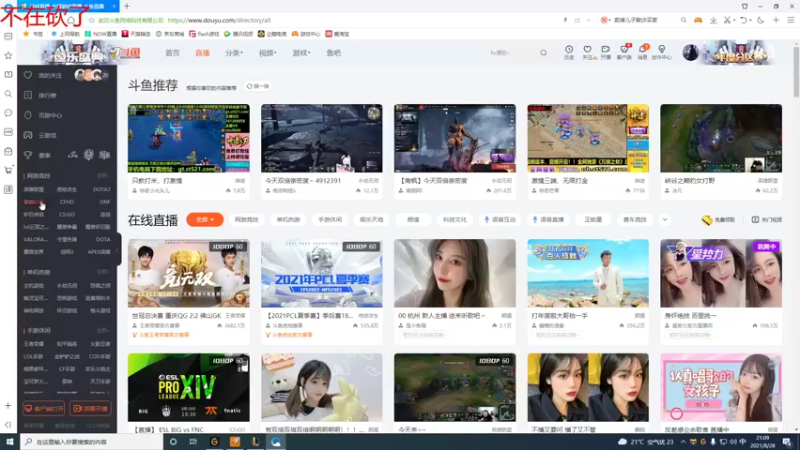Toggle the browser night mode moon icon

click(761, 20)
